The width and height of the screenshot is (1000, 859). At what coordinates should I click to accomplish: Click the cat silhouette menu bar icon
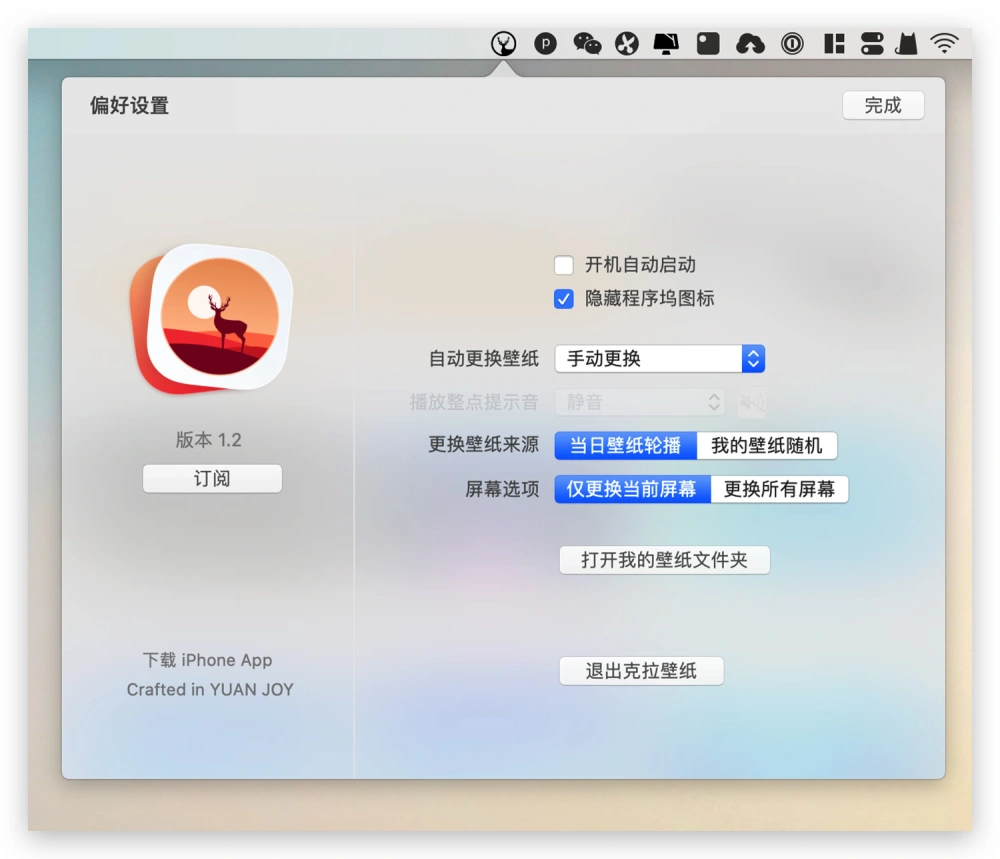pos(906,43)
